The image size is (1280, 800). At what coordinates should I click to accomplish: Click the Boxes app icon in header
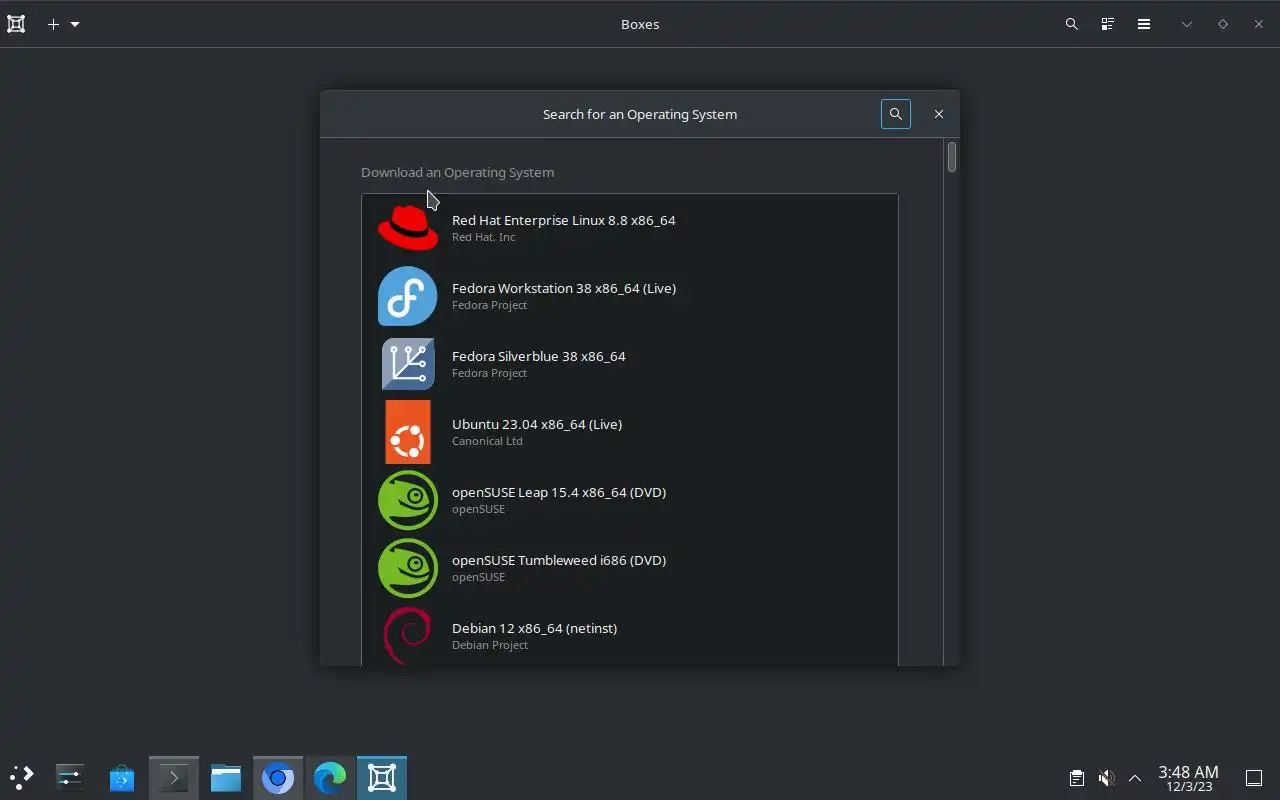[x=16, y=24]
